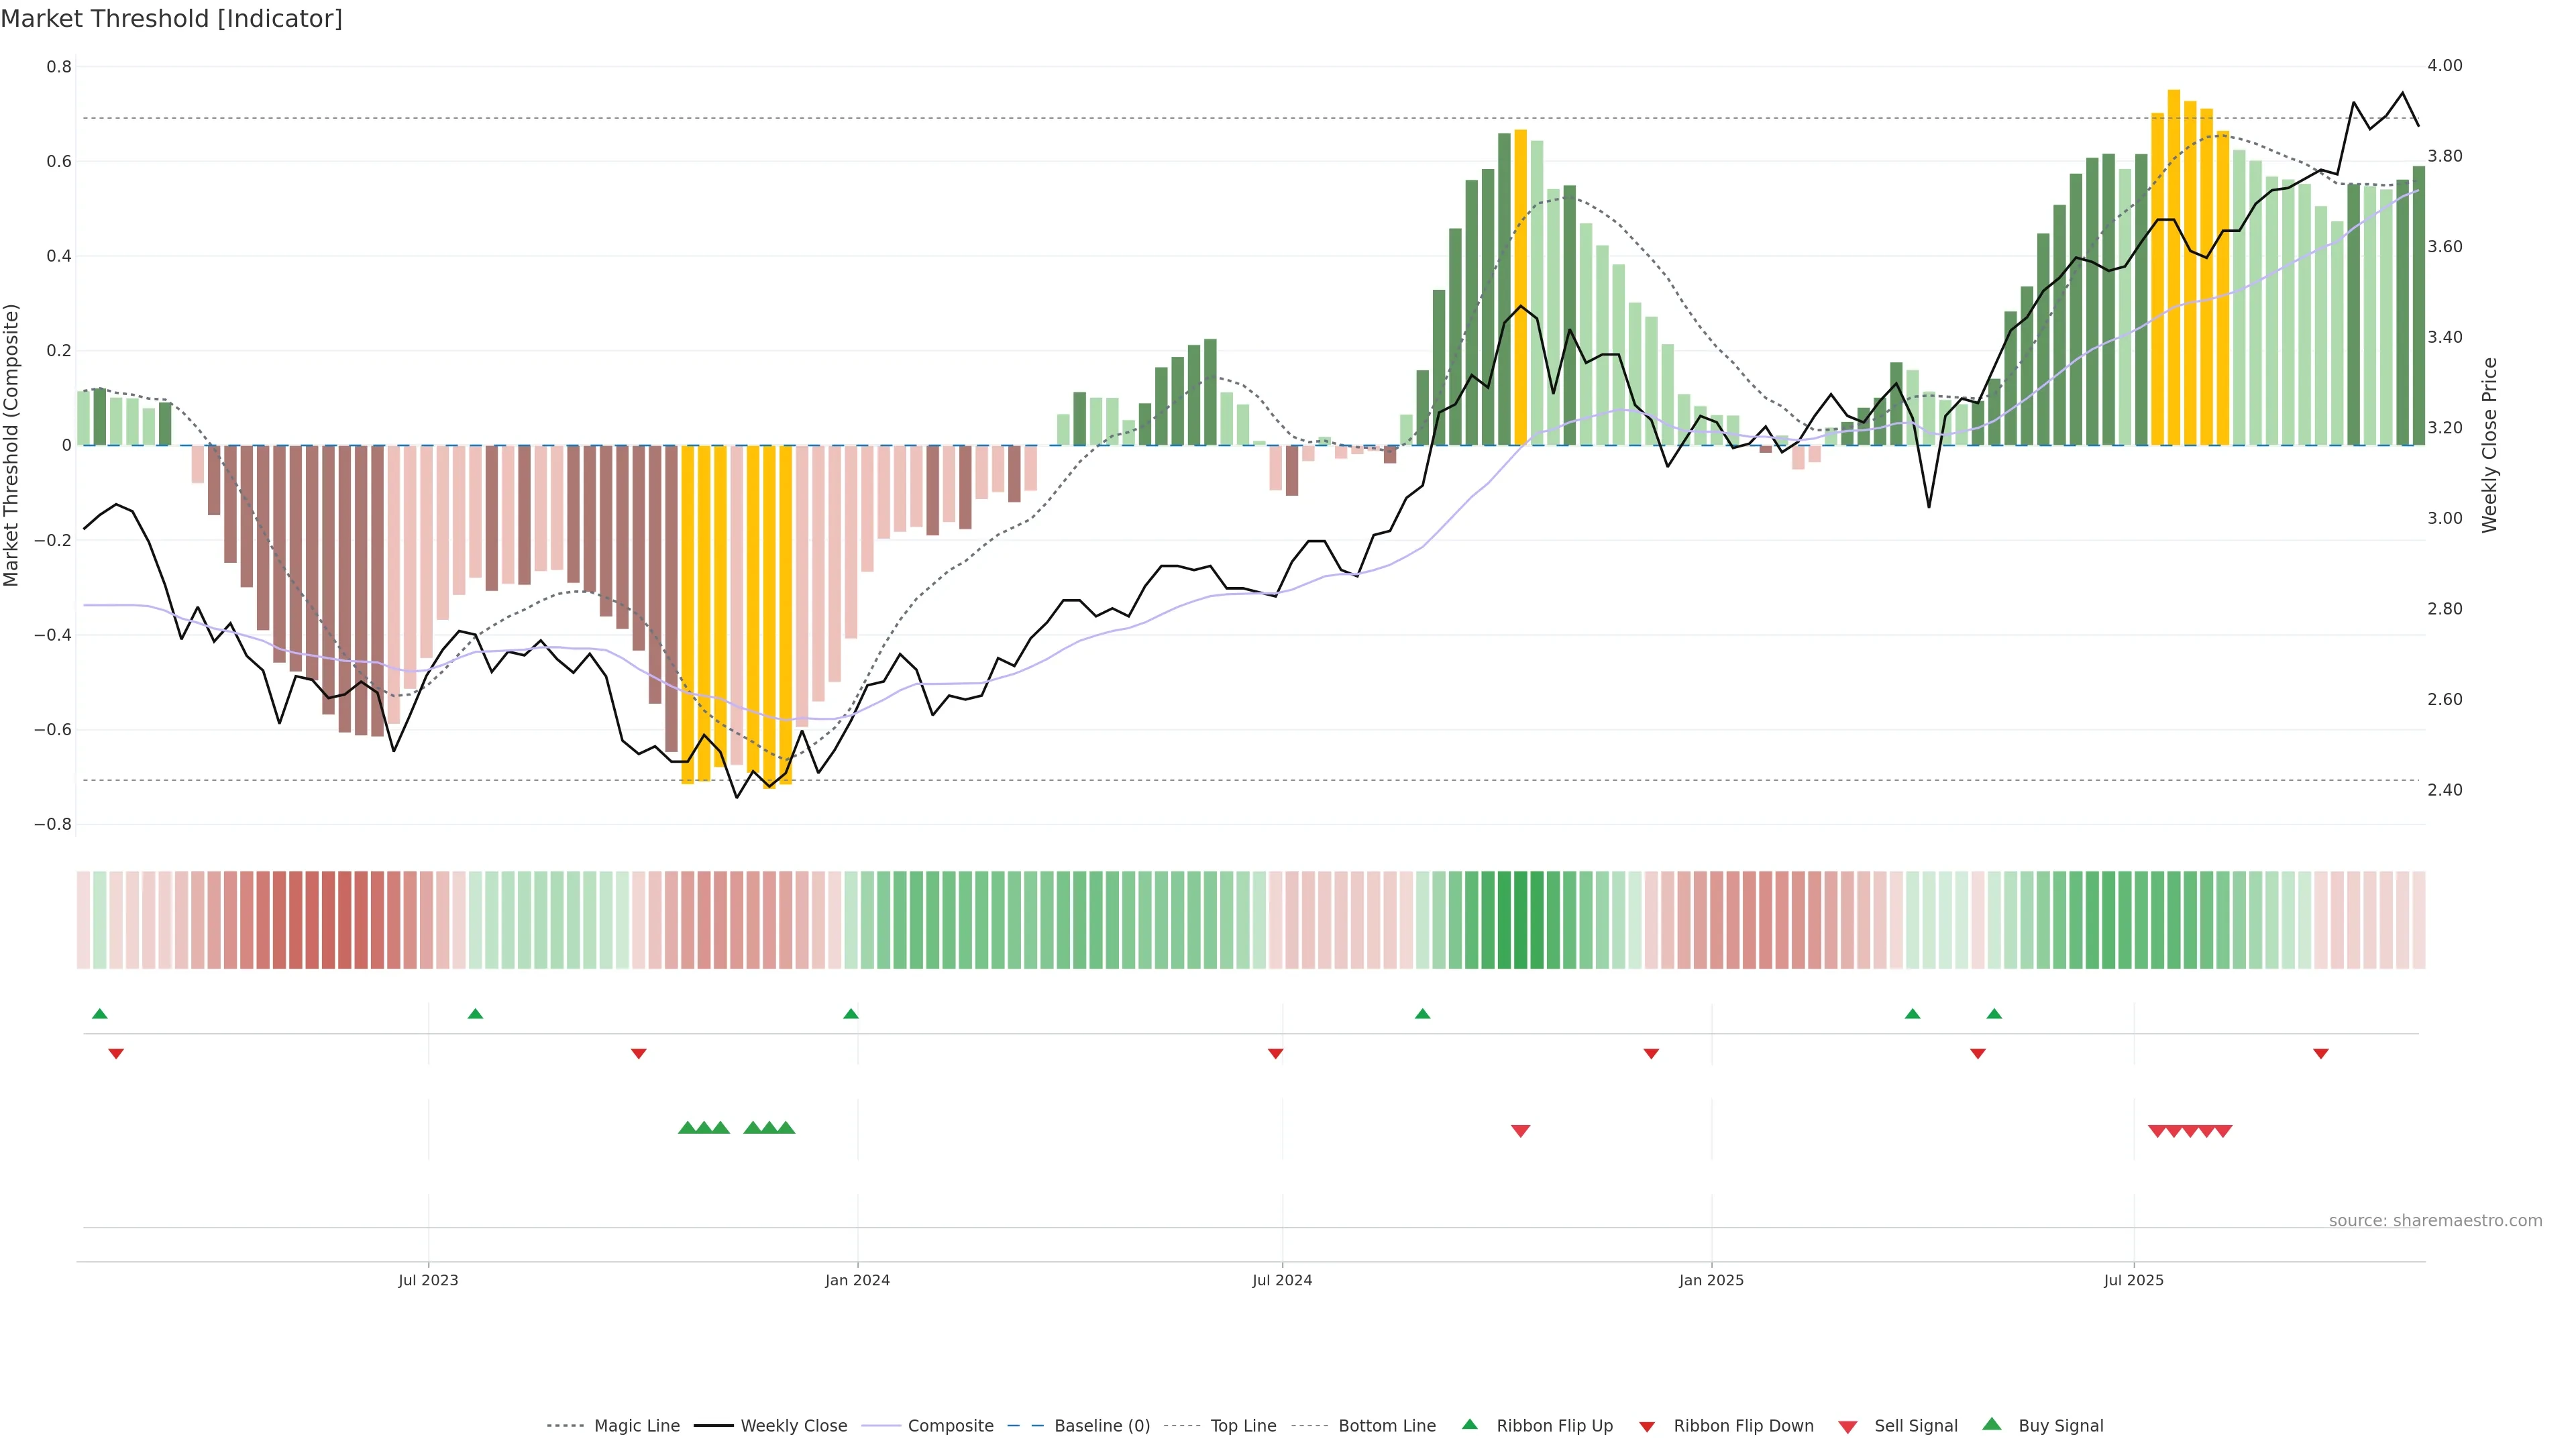The height and width of the screenshot is (1449, 2576).
Task: Click the first ribbon flip up marker at chart start
Action: pyautogui.click(x=99, y=1014)
